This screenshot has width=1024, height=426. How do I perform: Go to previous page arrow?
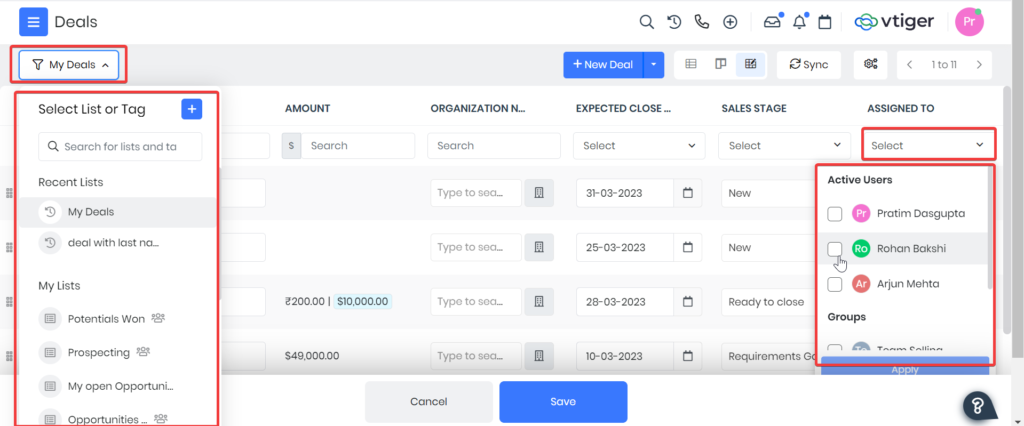point(909,65)
